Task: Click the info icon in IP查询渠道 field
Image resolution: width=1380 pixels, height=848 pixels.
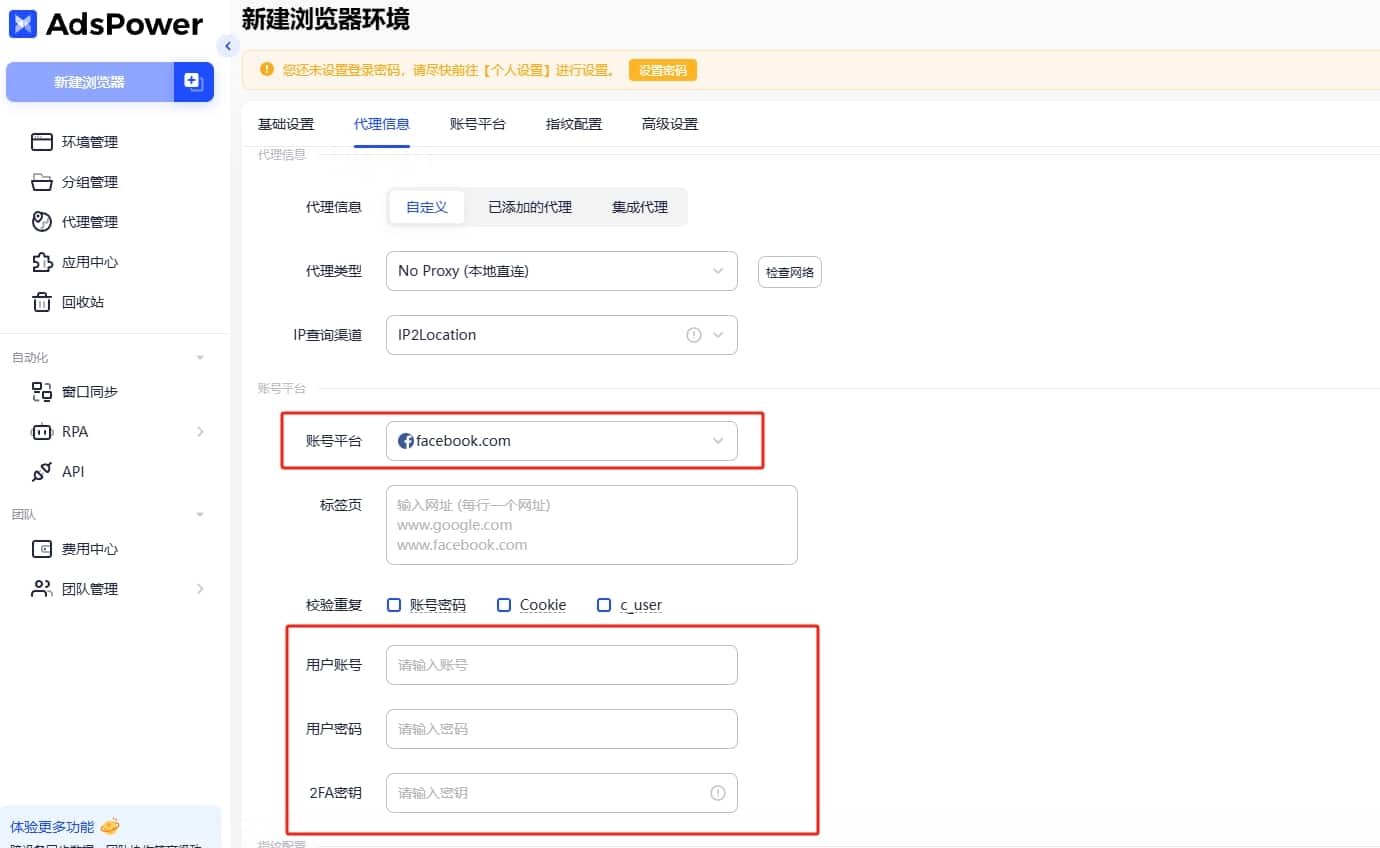Action: click(x=694, y=335)
